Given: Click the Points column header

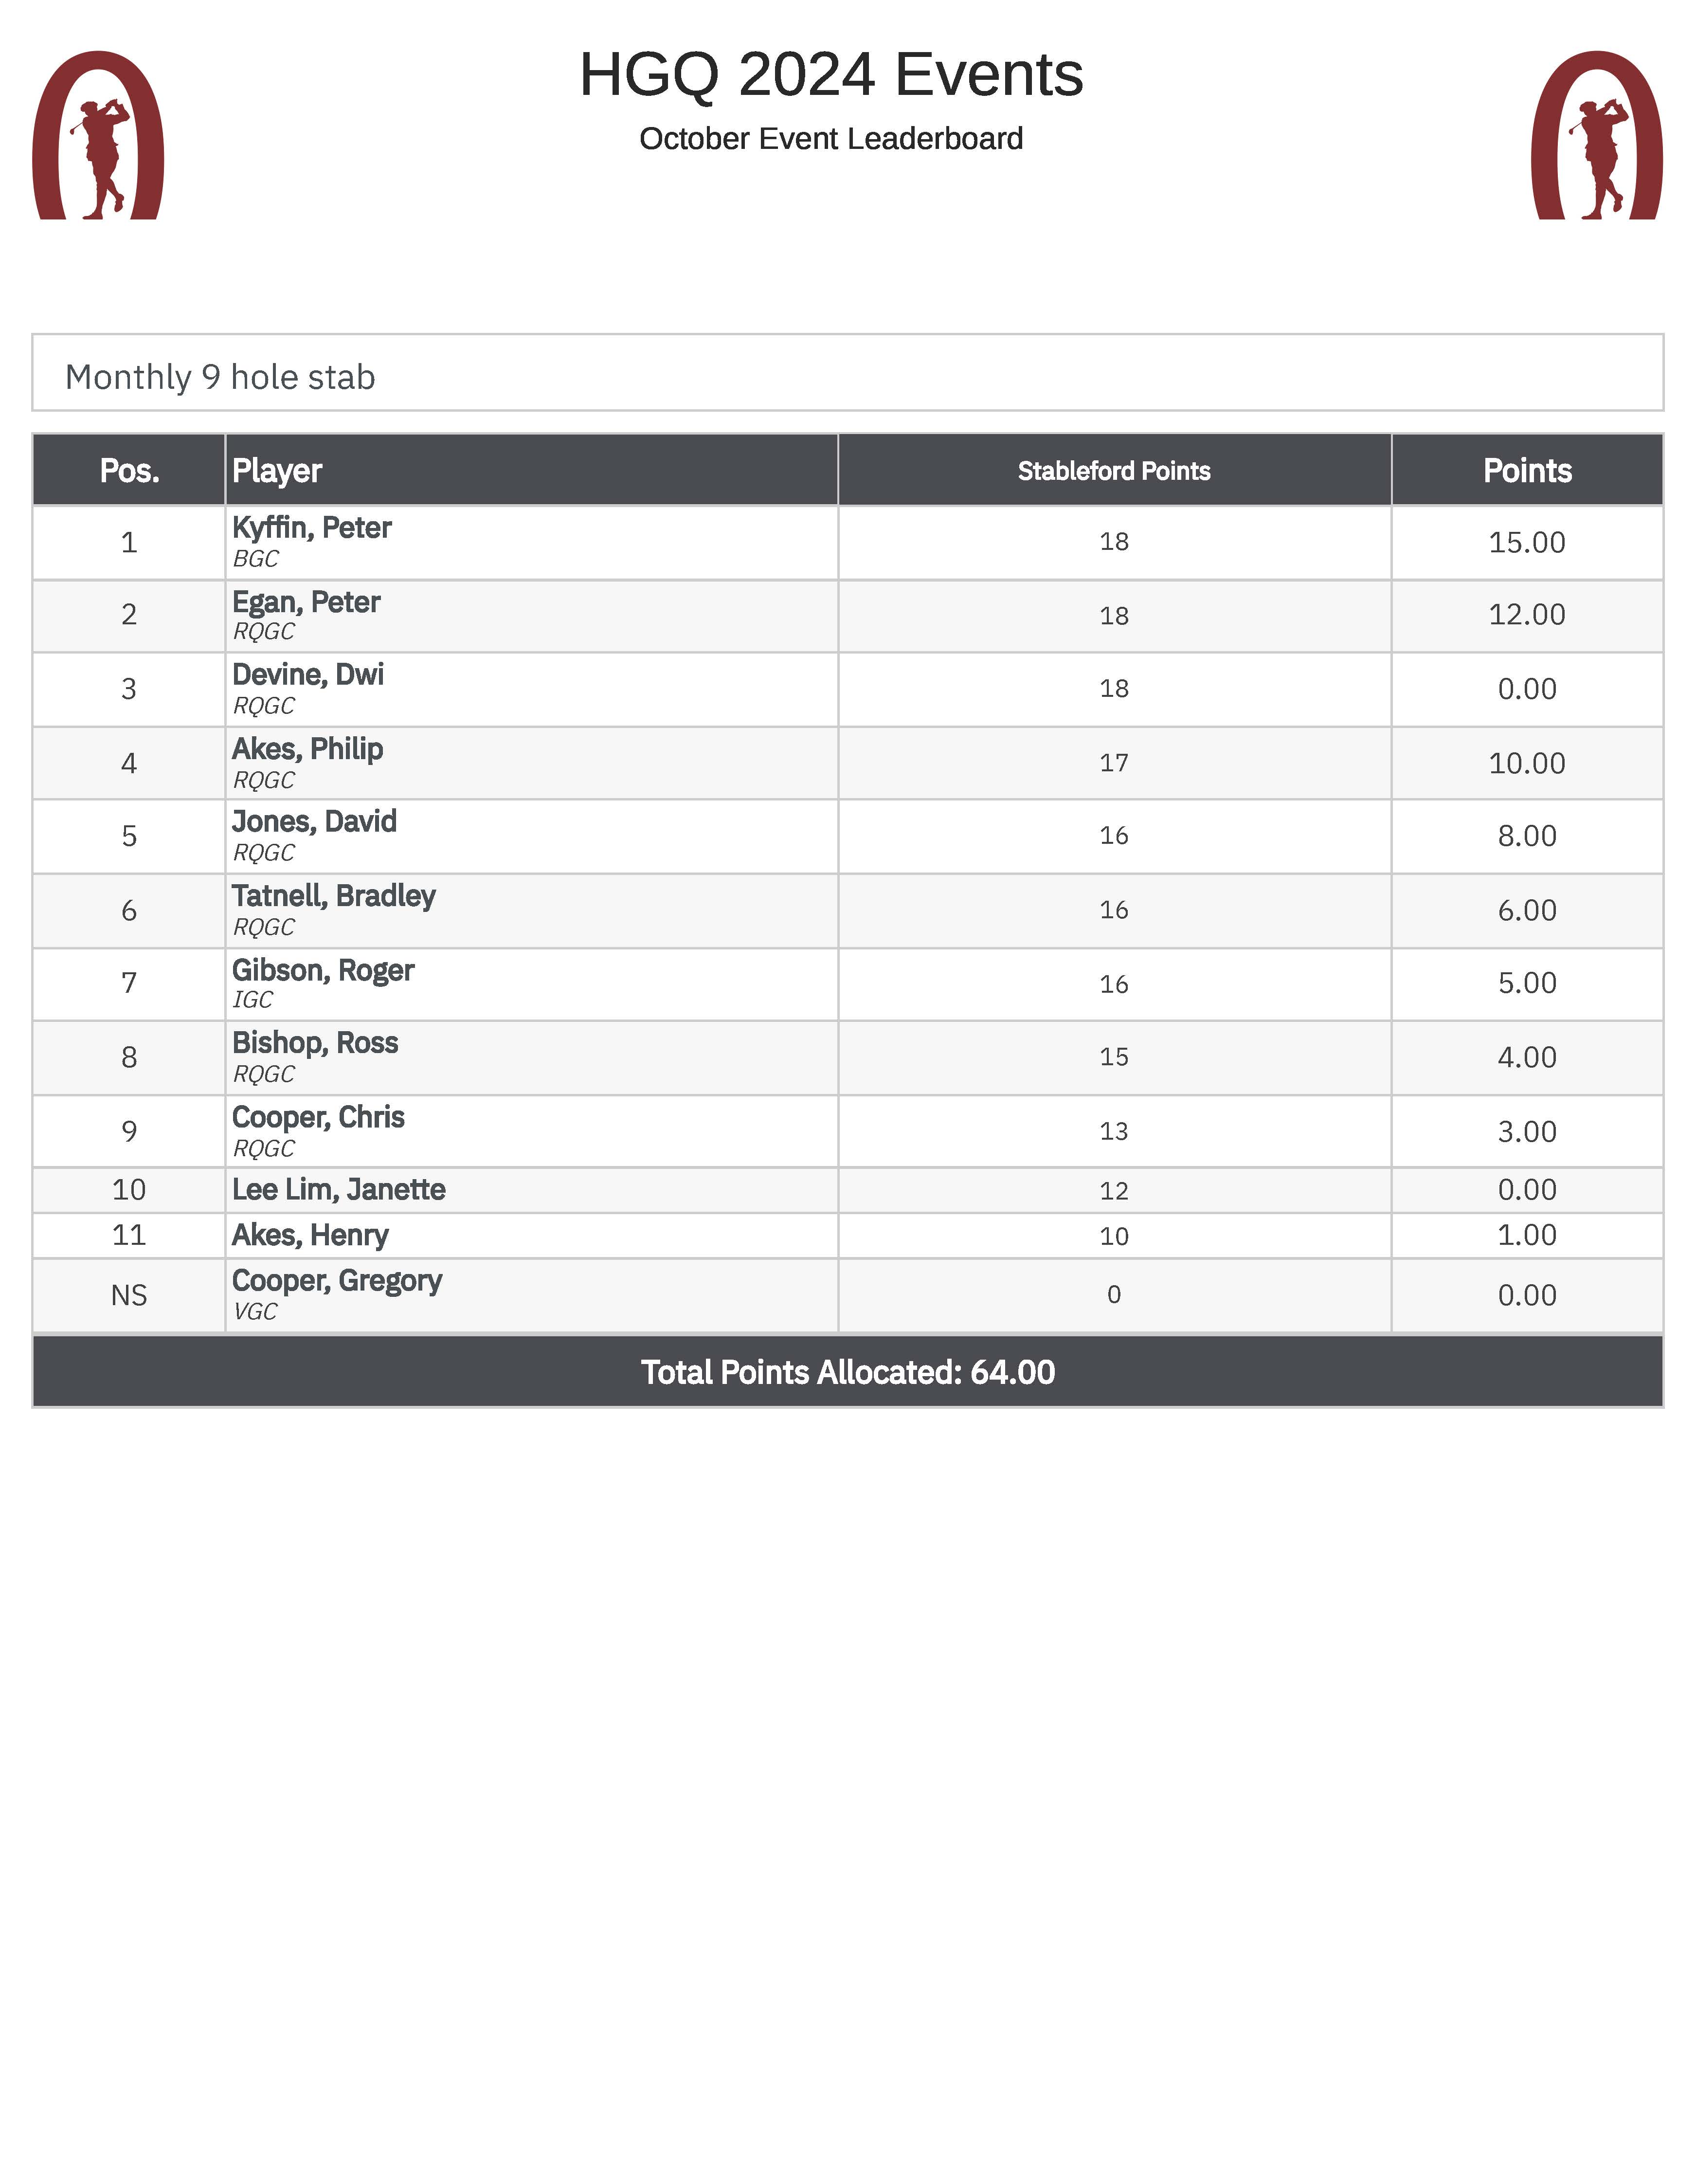Looking at the screenshot, I should [1526, 470].
